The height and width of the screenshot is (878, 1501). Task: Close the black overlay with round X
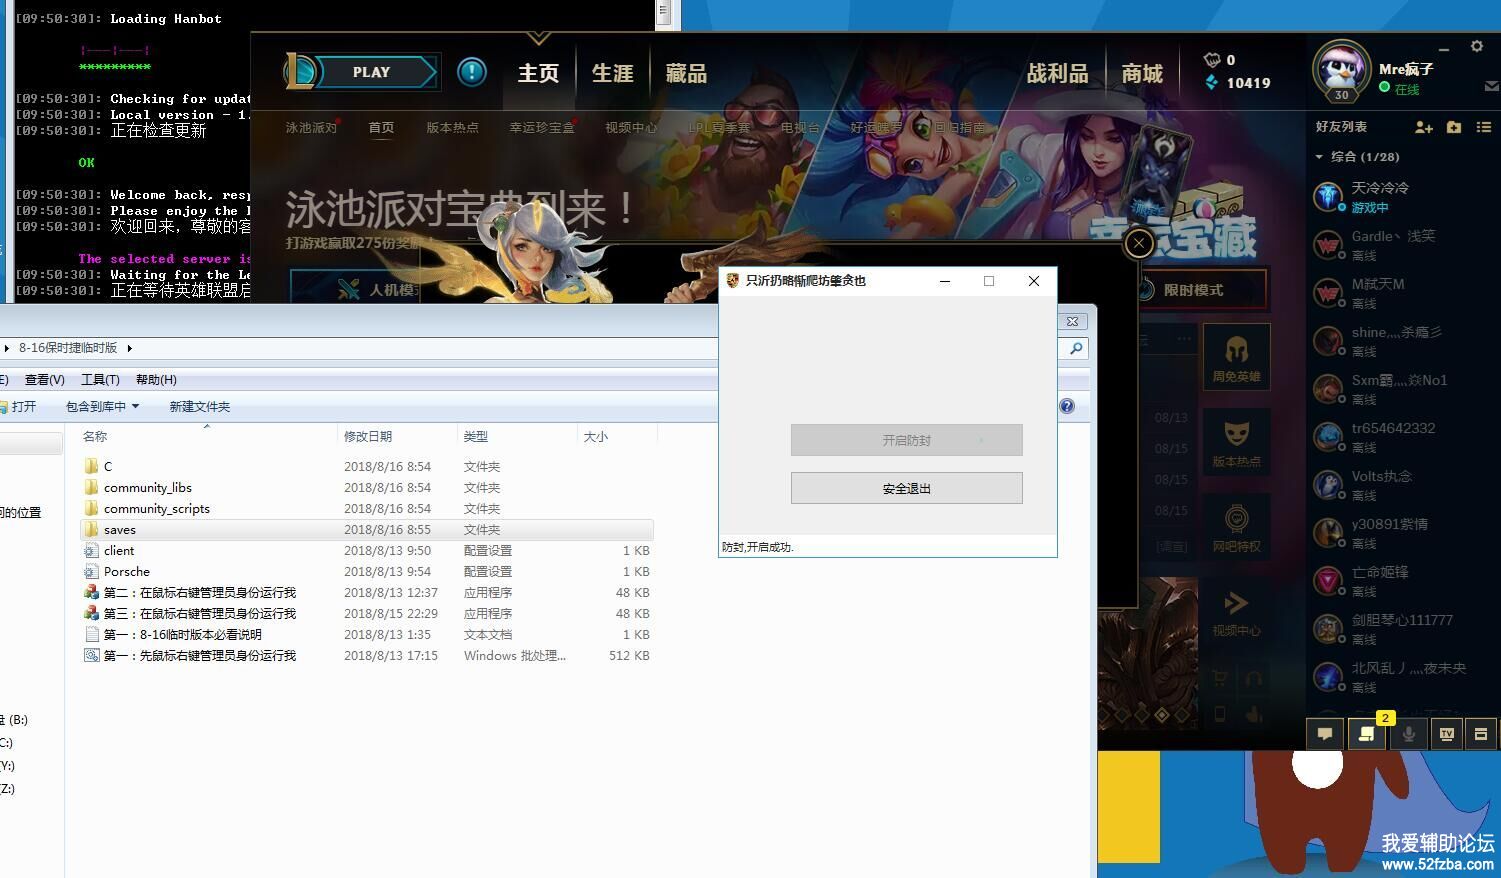point(1139,243)
